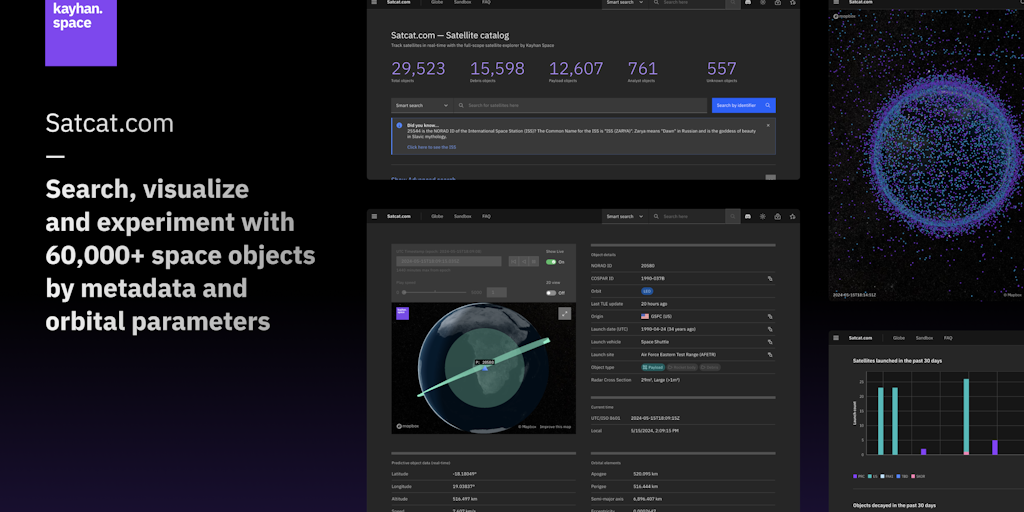Image resolution: width=1024 pixels, height=512 pixels.
Task: Expand globe map to fullscreen
Action: click(565, 313)
